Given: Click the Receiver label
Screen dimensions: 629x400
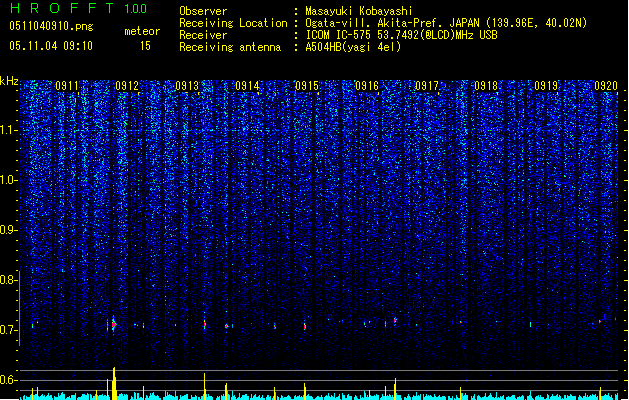Looking at the screenshot, I should tap(203, 35).
